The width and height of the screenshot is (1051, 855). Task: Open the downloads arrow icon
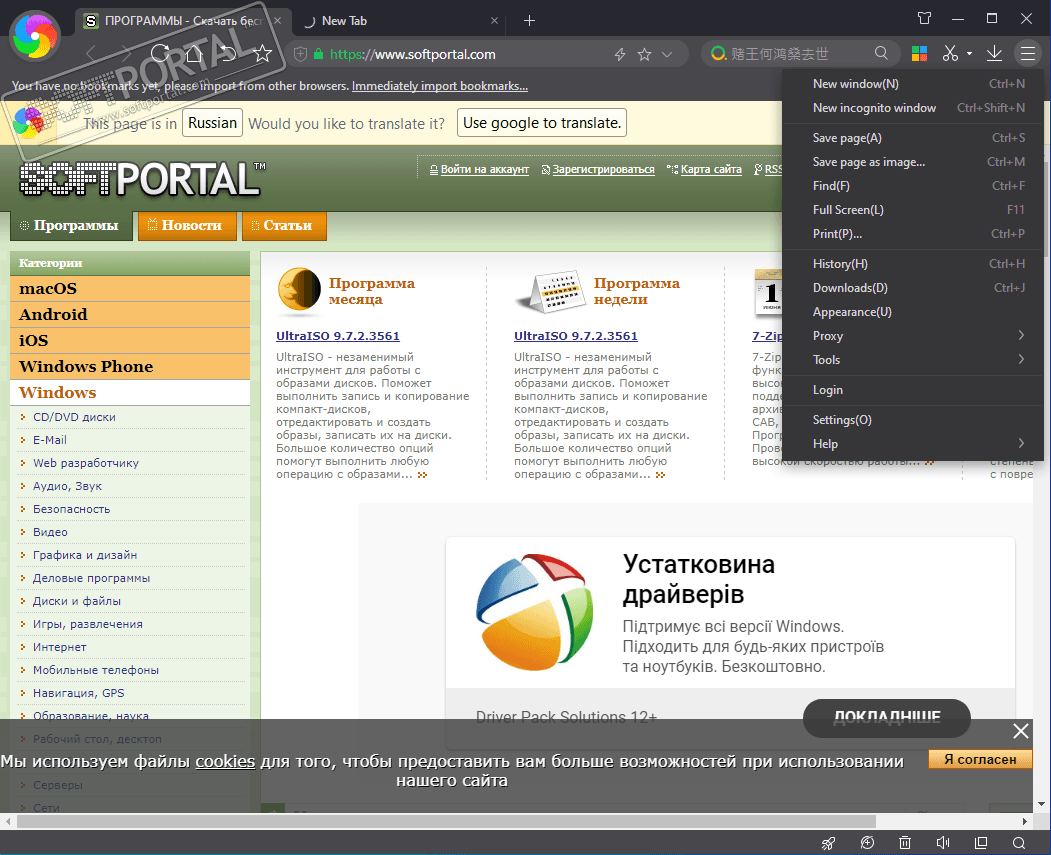click(x=995, y=54)
